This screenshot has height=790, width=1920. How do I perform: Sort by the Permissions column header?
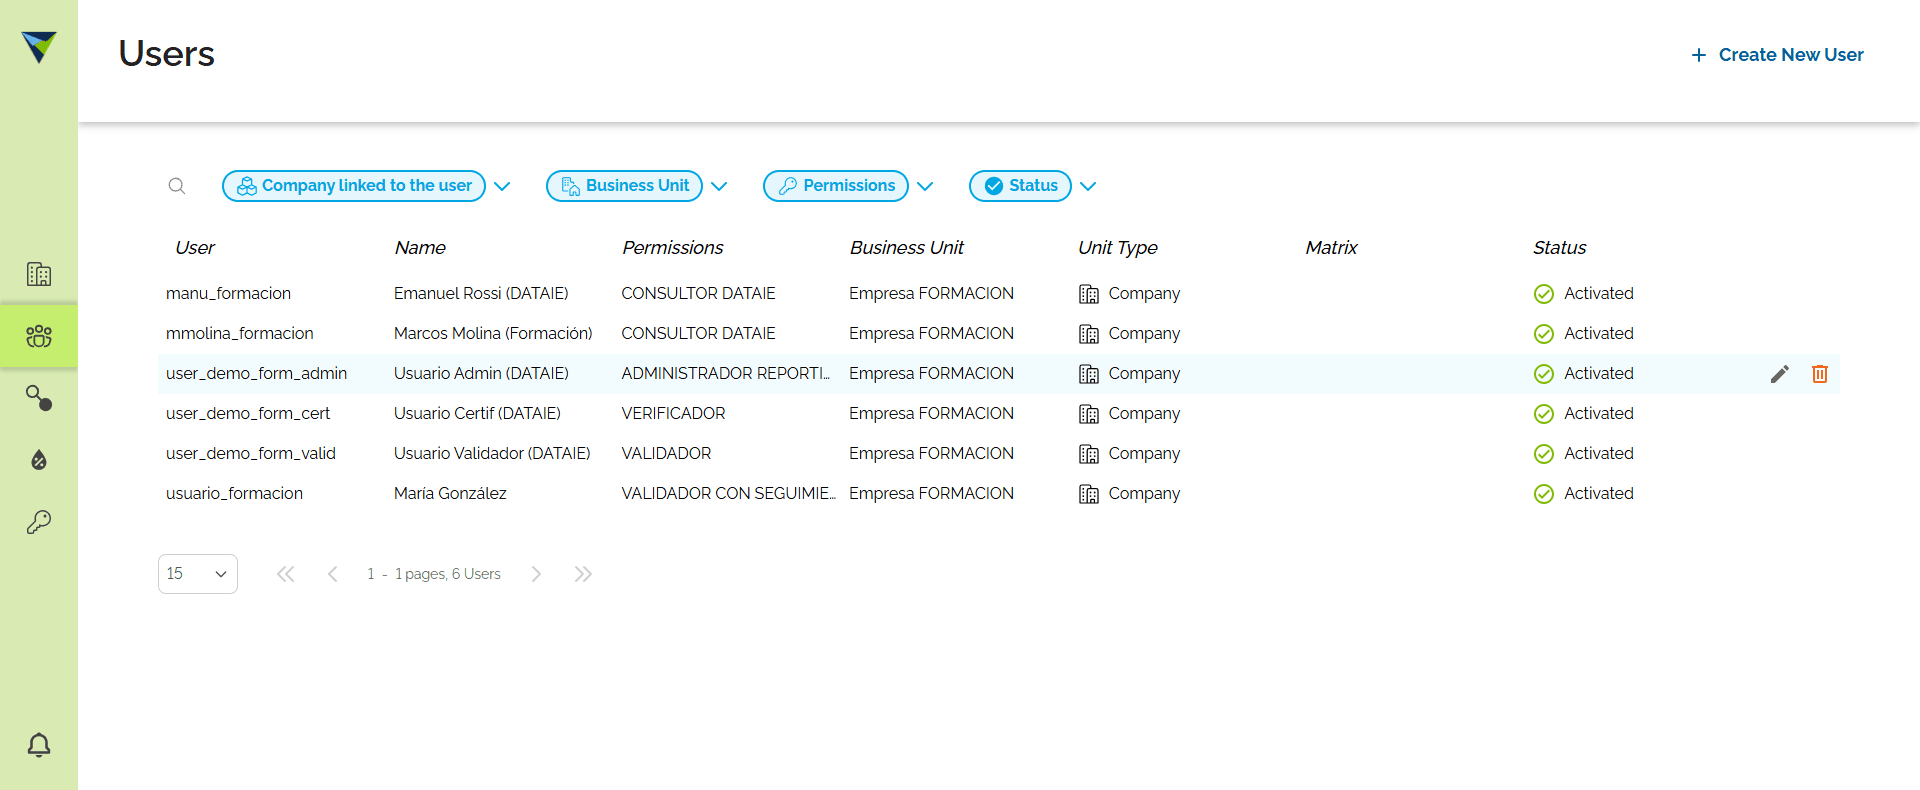[672, 248]
